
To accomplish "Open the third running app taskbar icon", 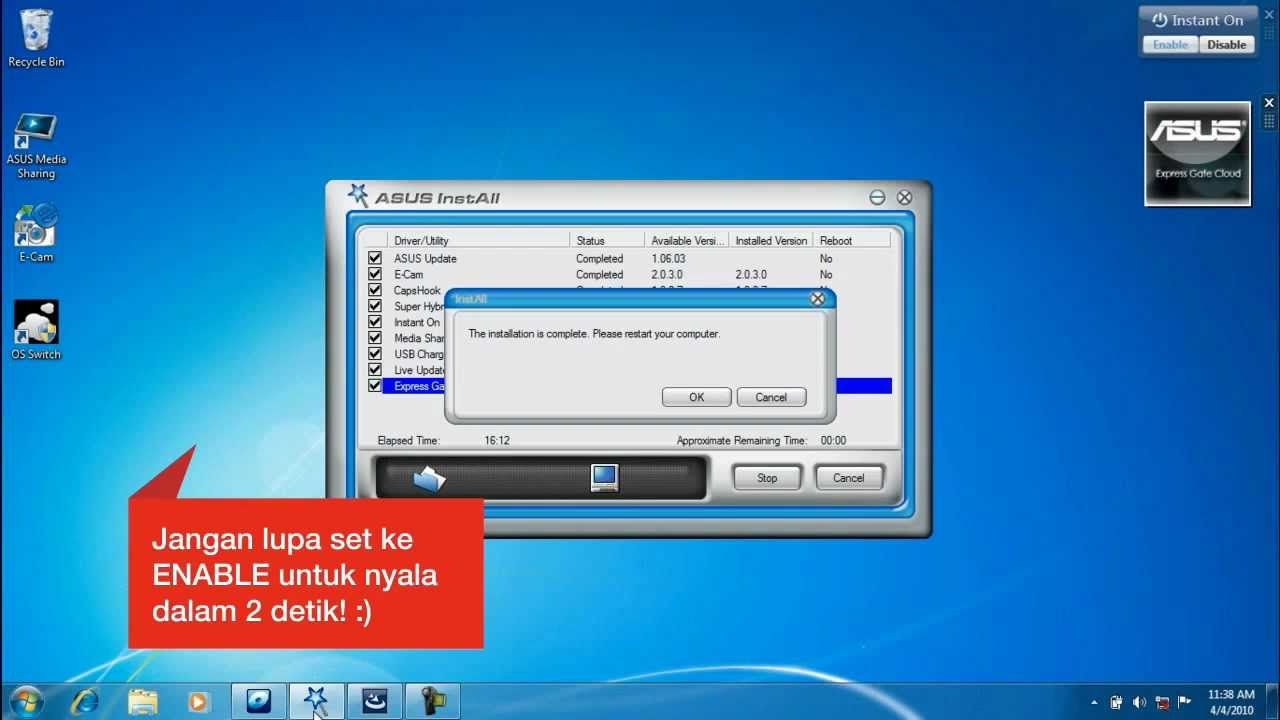I will [x=375, y=701].
